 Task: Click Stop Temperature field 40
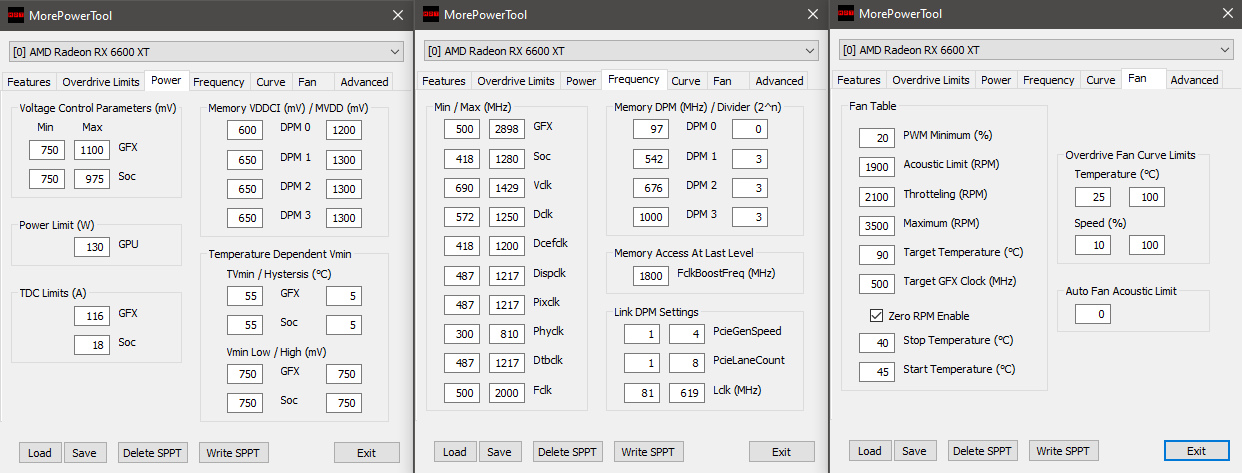(x=877, y=343)
